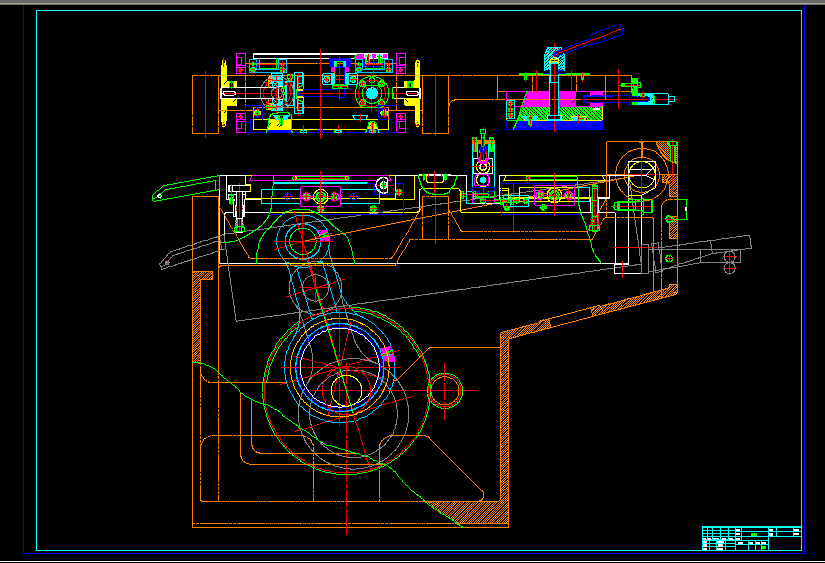Screen dimensions: 825x563
Task: Click the upper connecting rod pin circle
Action: (x=303, y=240)
